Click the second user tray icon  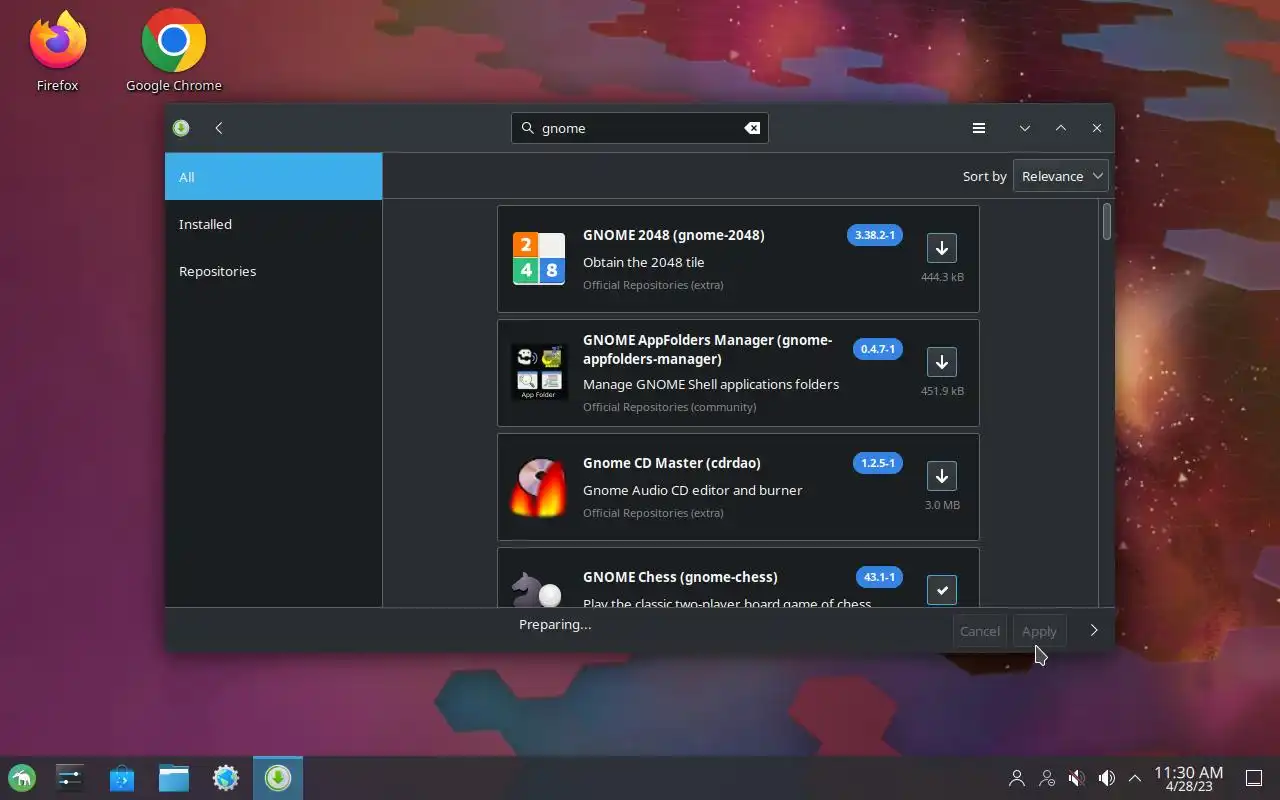click(x=1047, y=778)
